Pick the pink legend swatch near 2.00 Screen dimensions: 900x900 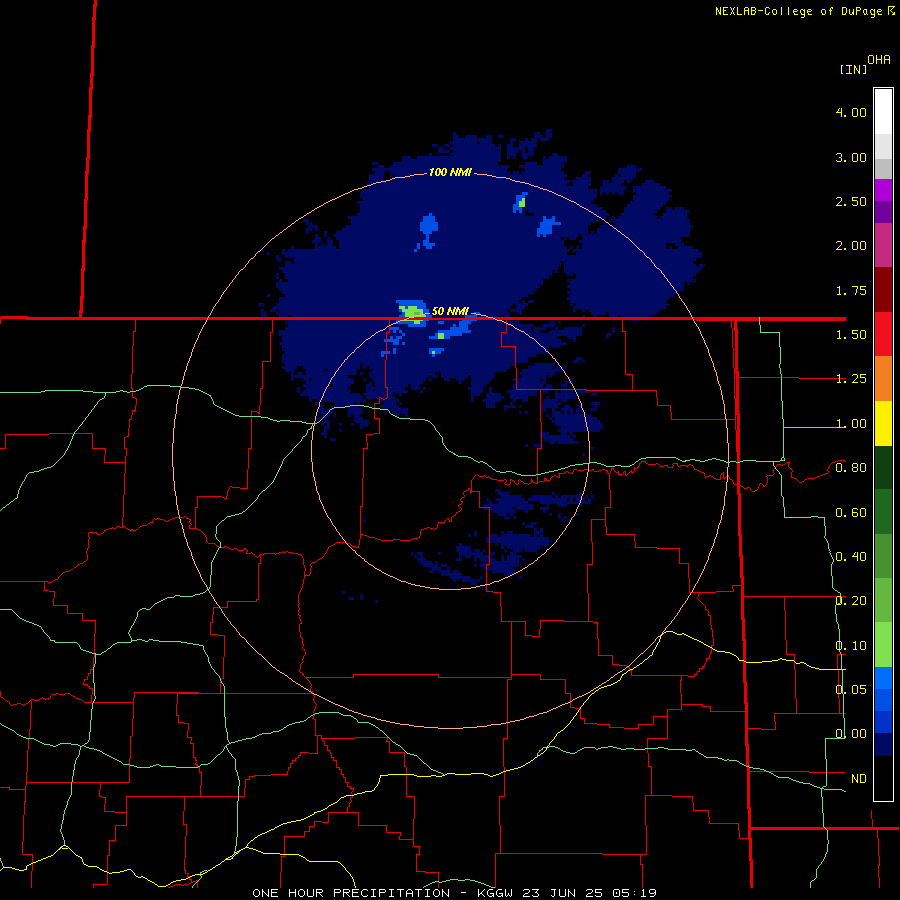[883, 245]
